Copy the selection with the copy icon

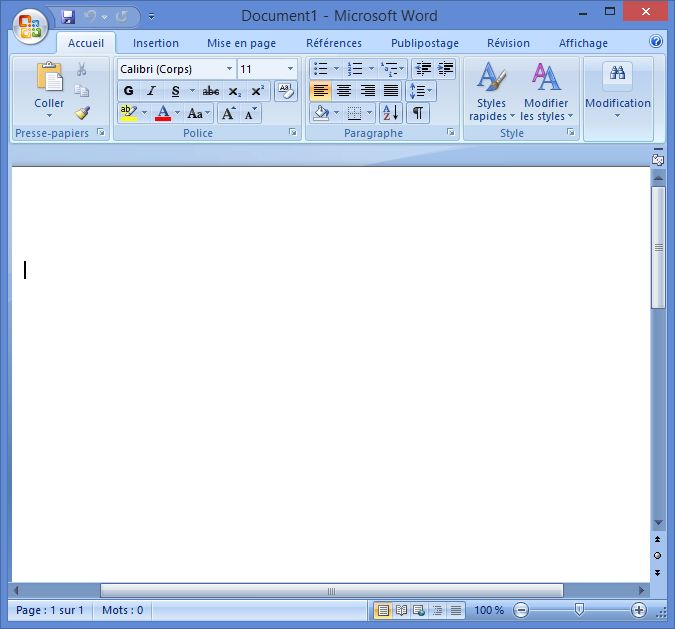tap(81, 90)
